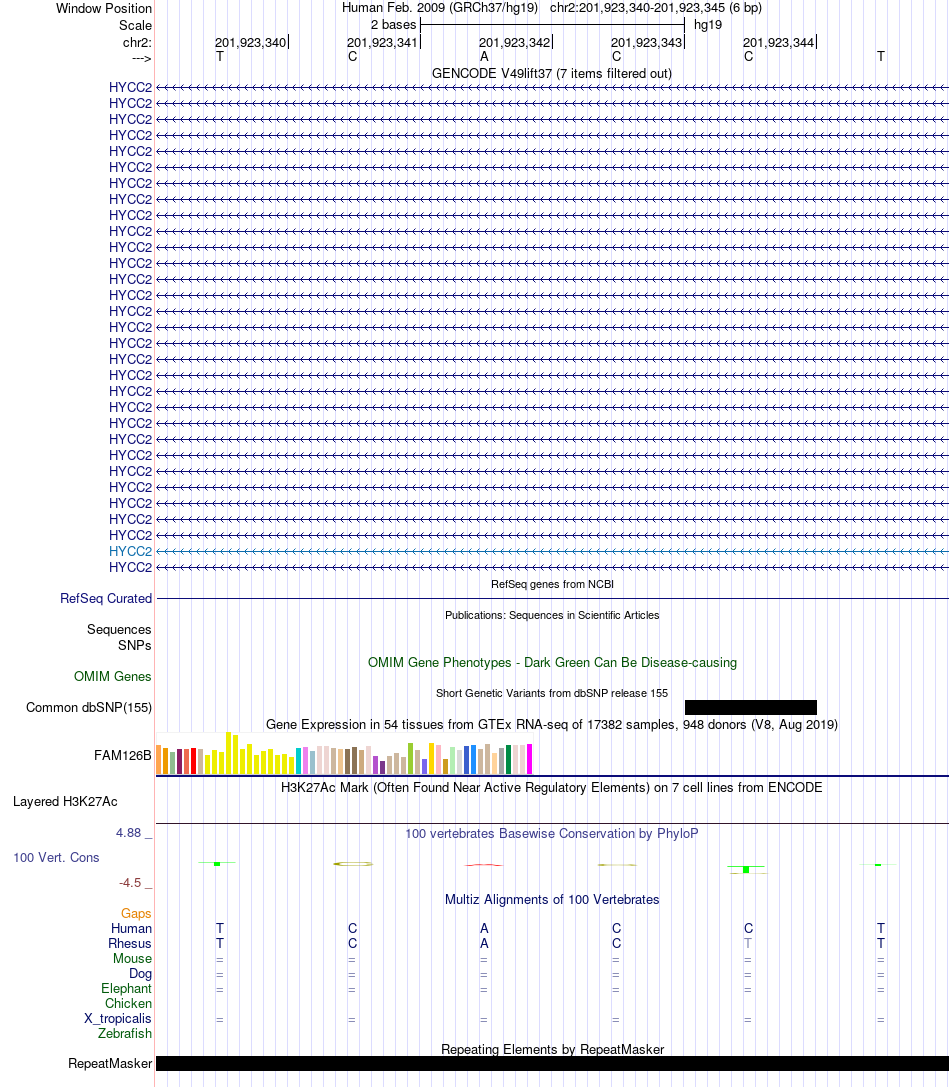Click the A base in the reference sequence row
The width and height of the screenshot is (950, 1087).
tap(484, 57)
